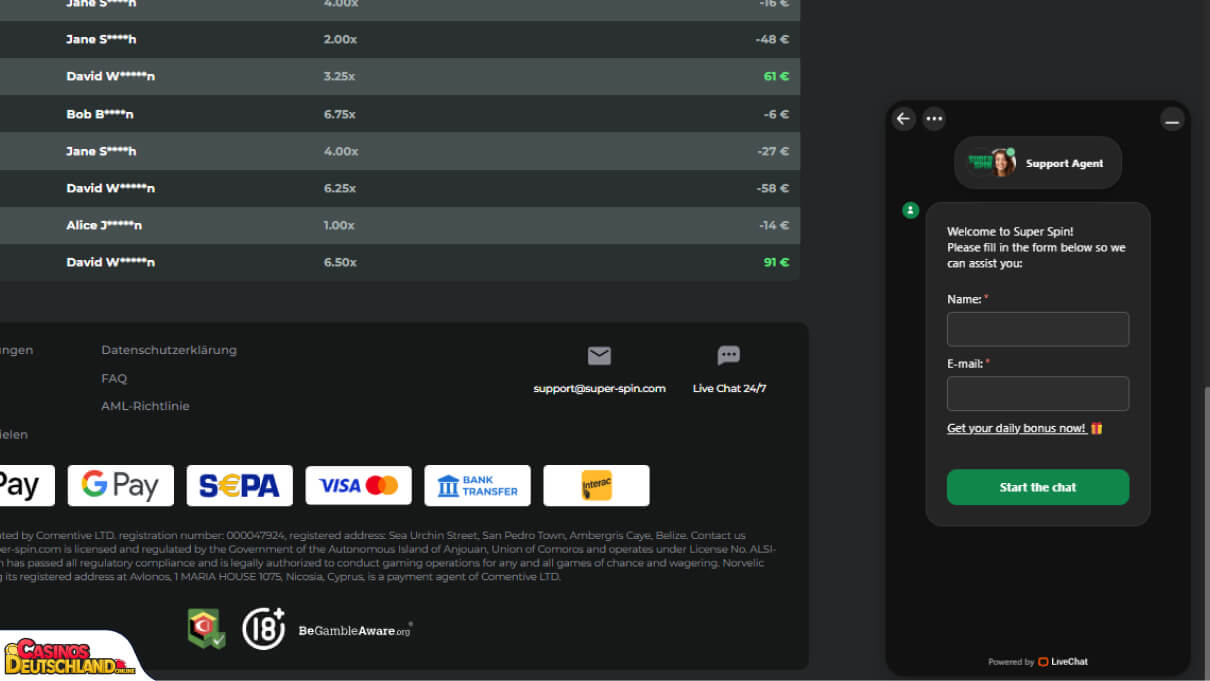Click the Visa Mastercard payment logo

(359, 486)
